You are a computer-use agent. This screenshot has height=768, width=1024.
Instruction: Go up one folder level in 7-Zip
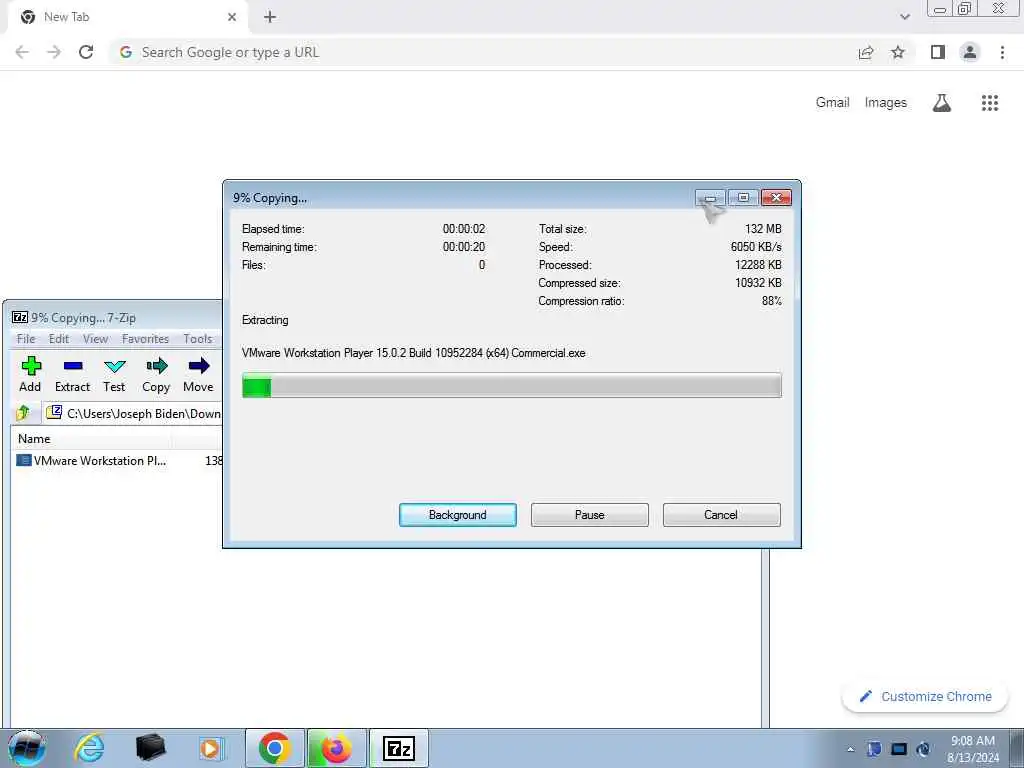point(24,413)
